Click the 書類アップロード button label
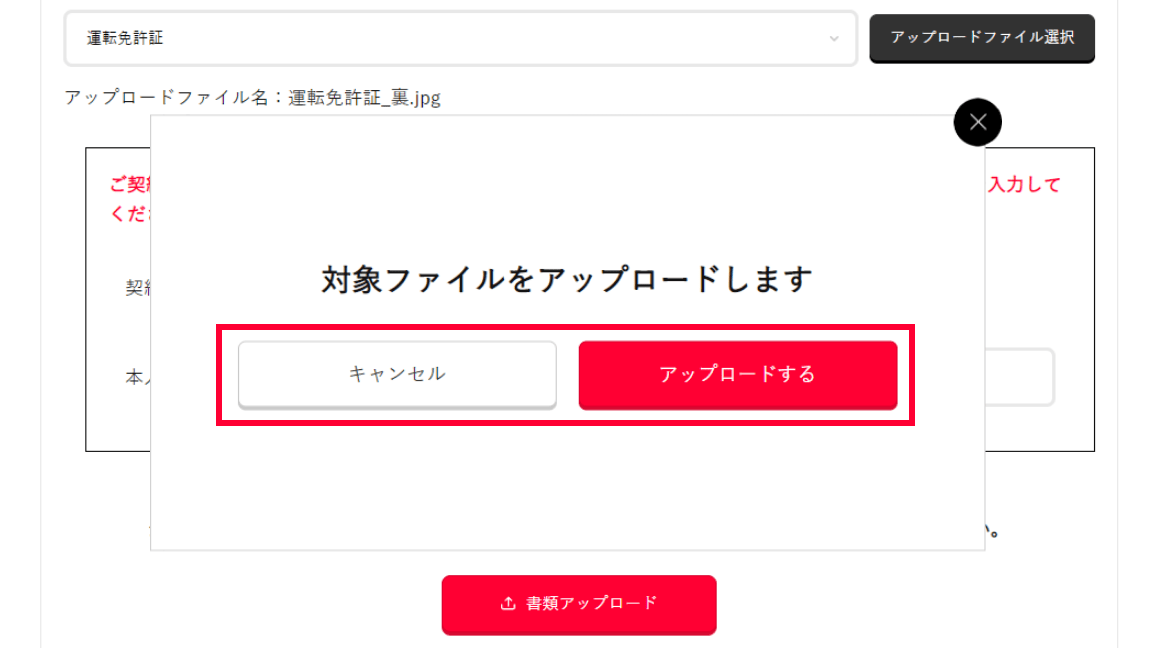 [592, 603]
